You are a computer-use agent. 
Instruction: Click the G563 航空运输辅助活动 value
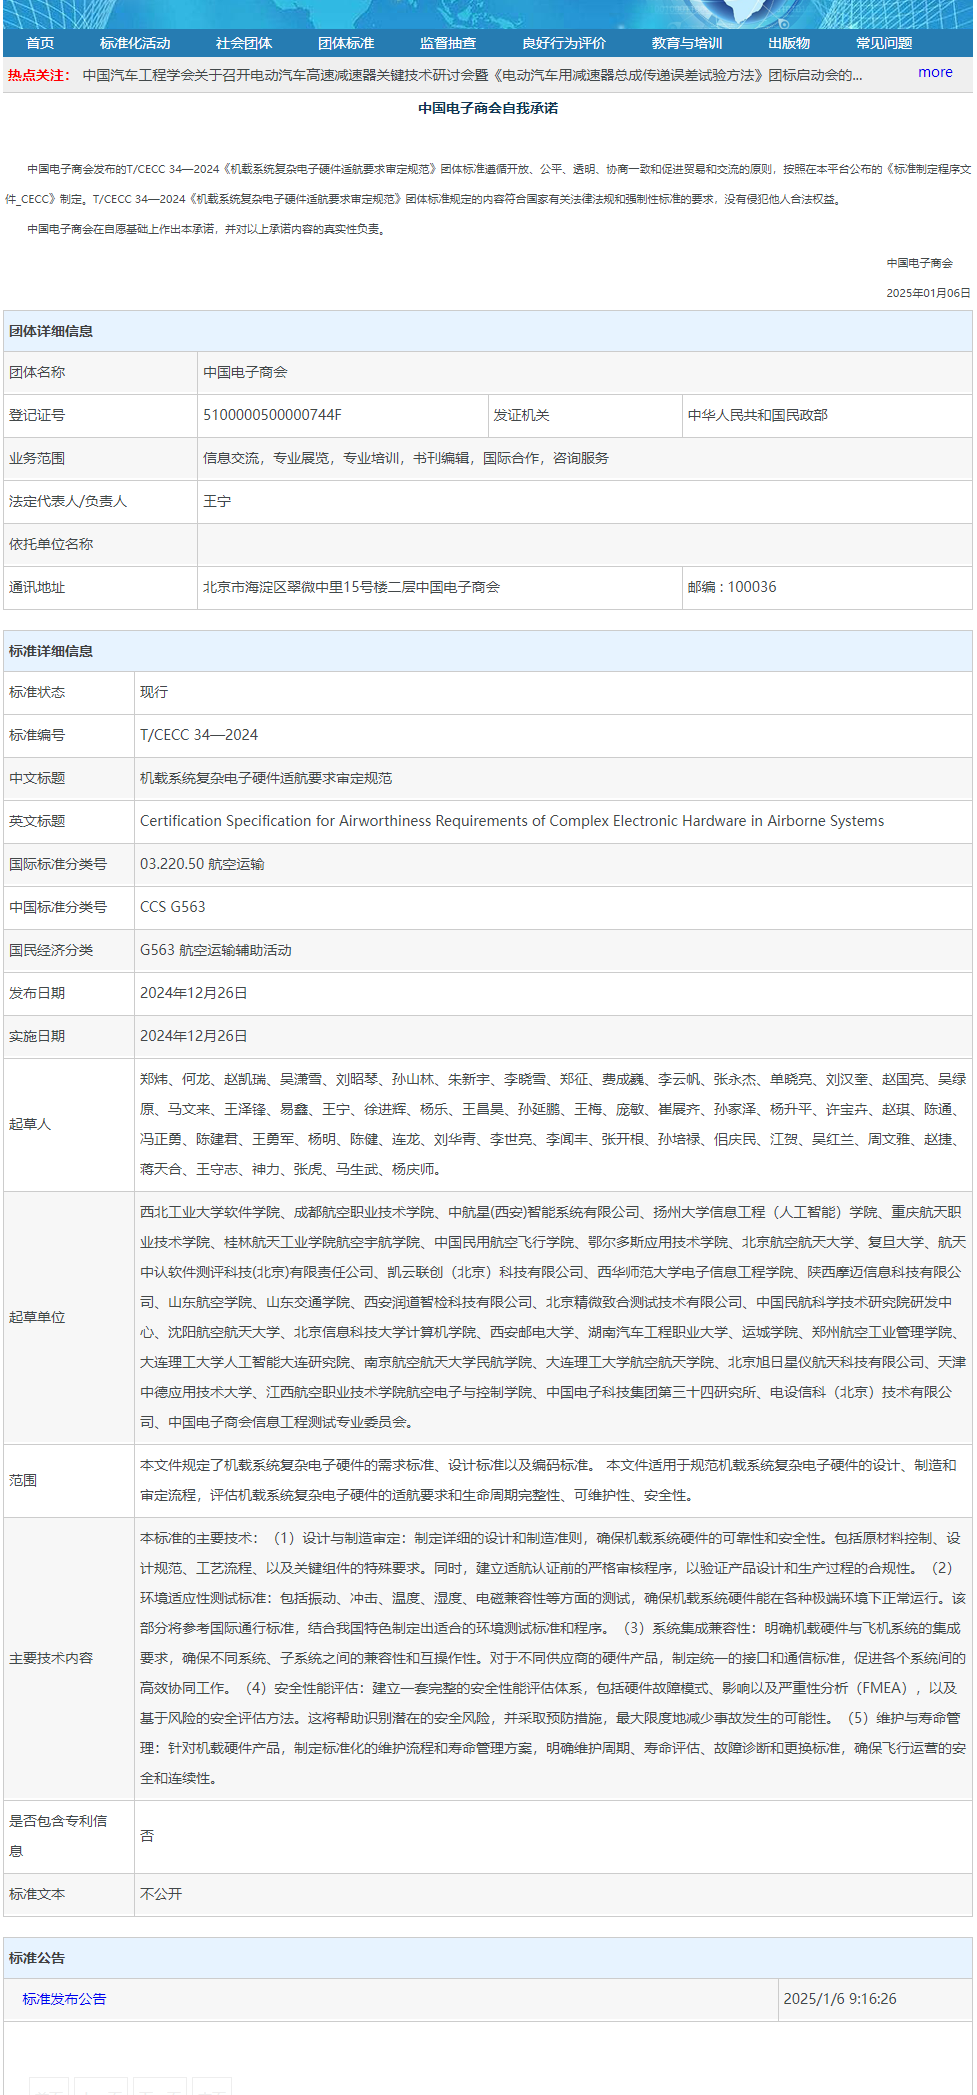tap(216, 950)
